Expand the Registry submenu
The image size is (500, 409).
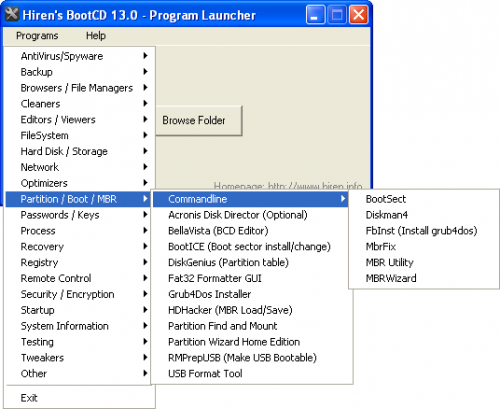click(x=78, y=262)
